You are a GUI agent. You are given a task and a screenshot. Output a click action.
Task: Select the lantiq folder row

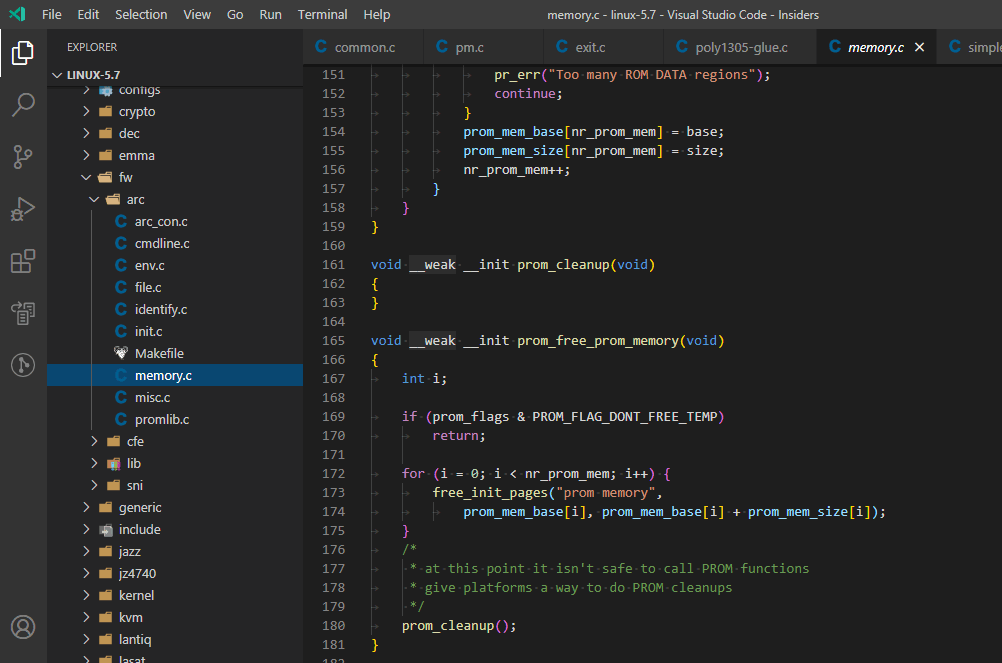coord(175,639)
